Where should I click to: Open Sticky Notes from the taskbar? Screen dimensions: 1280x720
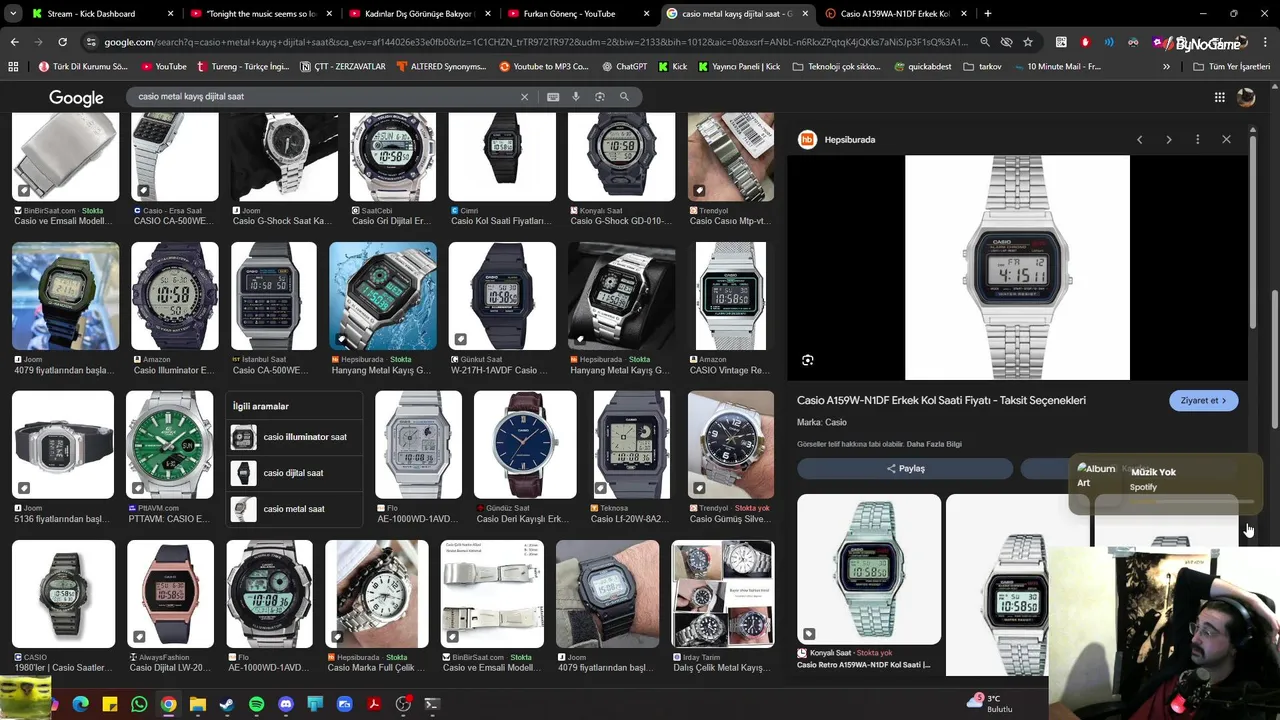coord(110,705)
